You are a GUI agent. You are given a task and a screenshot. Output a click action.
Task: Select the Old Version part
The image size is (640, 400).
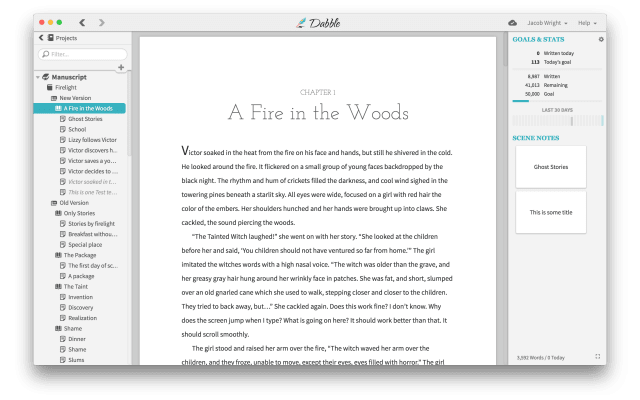74,203
